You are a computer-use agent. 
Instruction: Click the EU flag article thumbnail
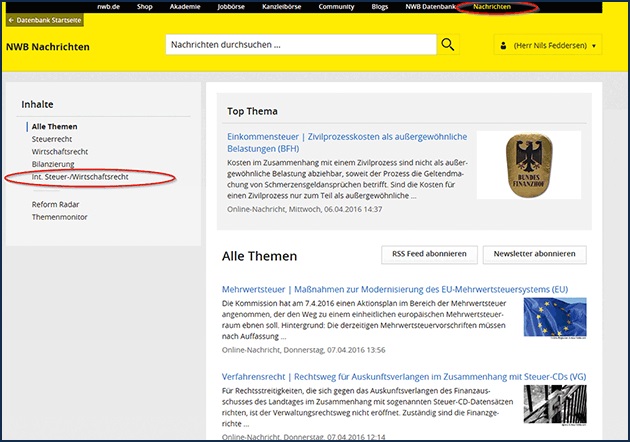555,316
